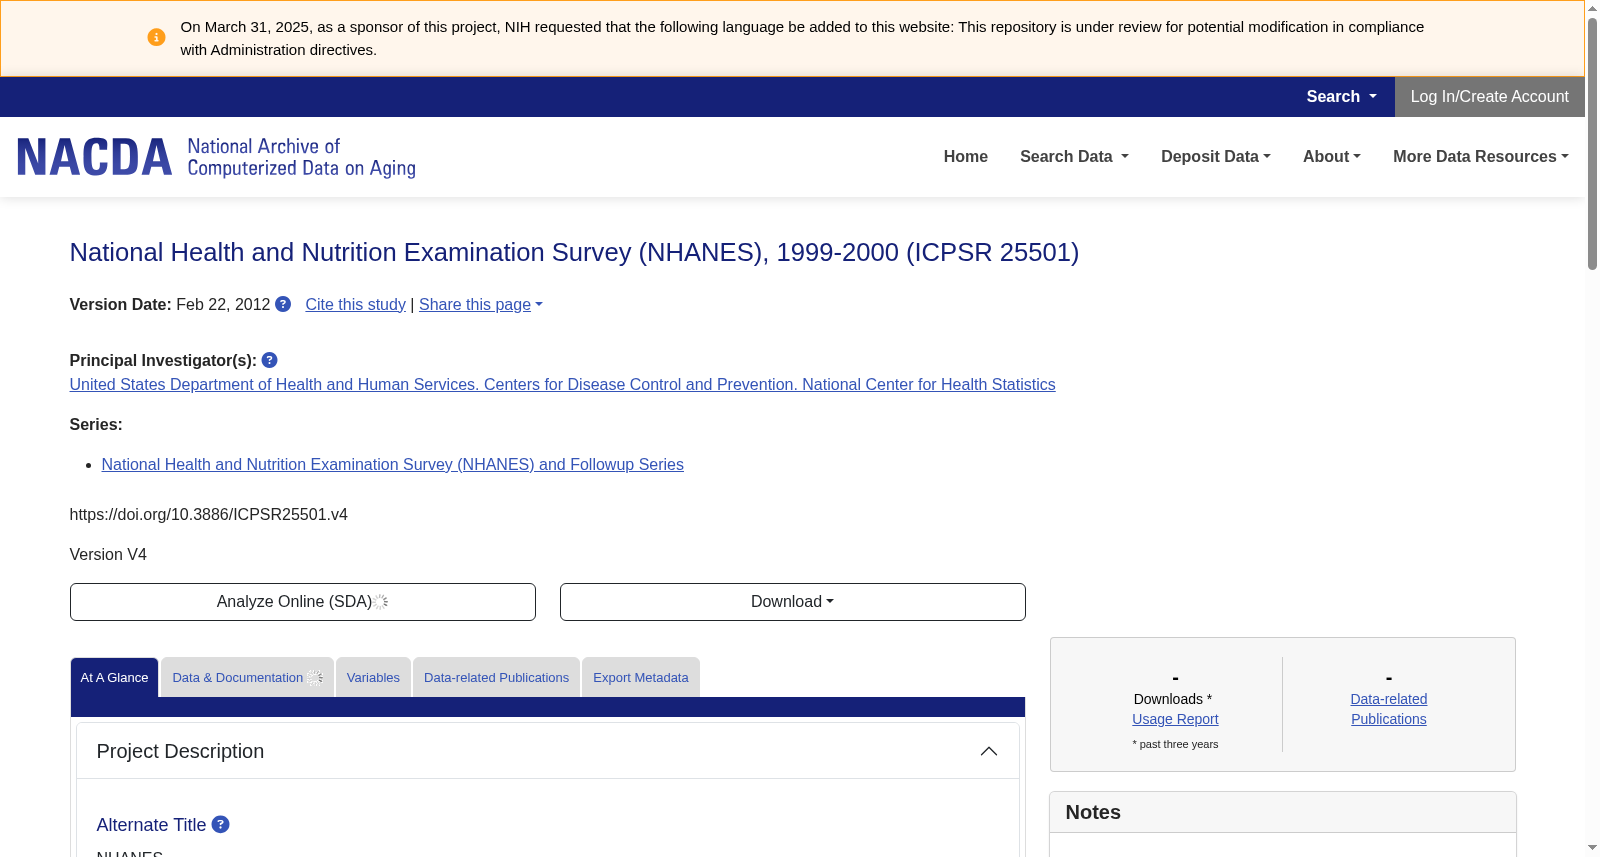Expand the Search Data menu
This screenshot has width=1600, height=857.
point(1074,157)
